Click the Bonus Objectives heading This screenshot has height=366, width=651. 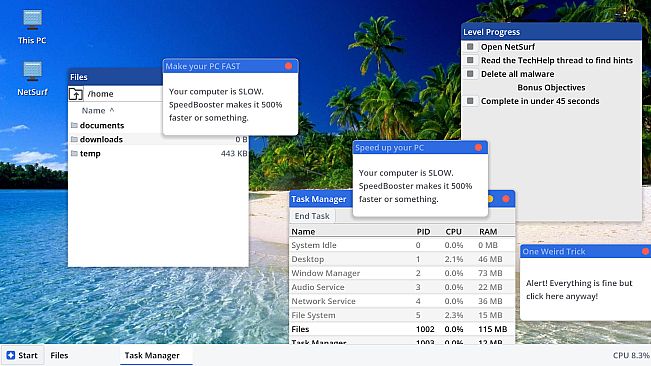(551, 88)
